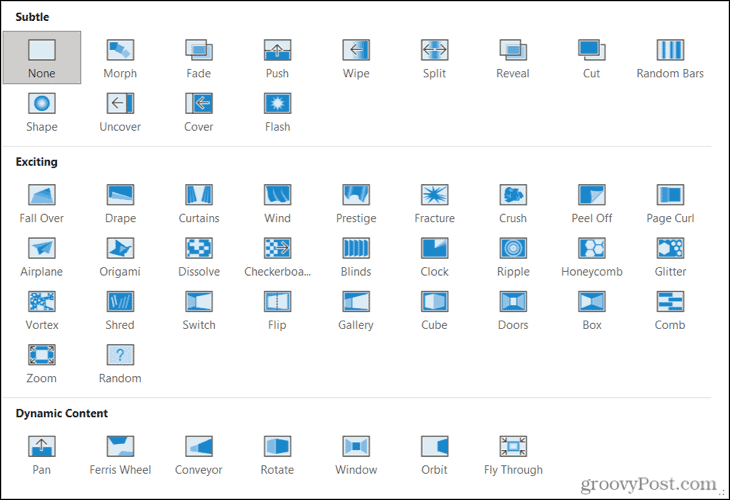Select the Checkerboard transition
The width and height of the screenshot is (730, 500).
pos(277,257)
